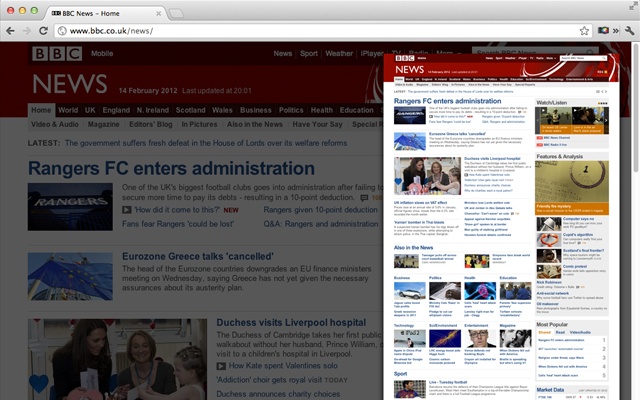Click the full-page screenshot preview popup
Viewport: 640px width, 400px height.
click(x=501, y=227)
